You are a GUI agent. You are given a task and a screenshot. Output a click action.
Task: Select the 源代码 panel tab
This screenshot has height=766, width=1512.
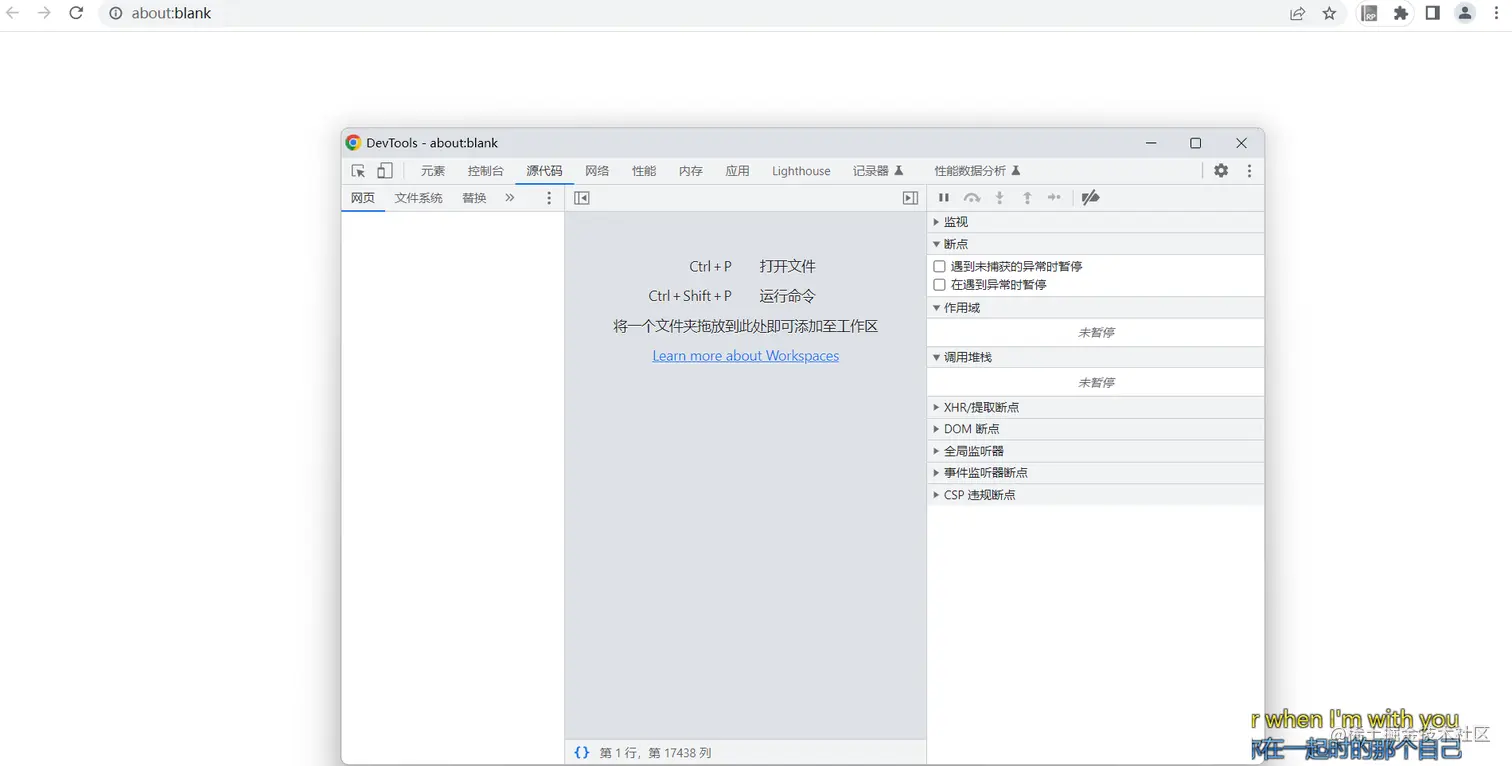pos(545,171)
